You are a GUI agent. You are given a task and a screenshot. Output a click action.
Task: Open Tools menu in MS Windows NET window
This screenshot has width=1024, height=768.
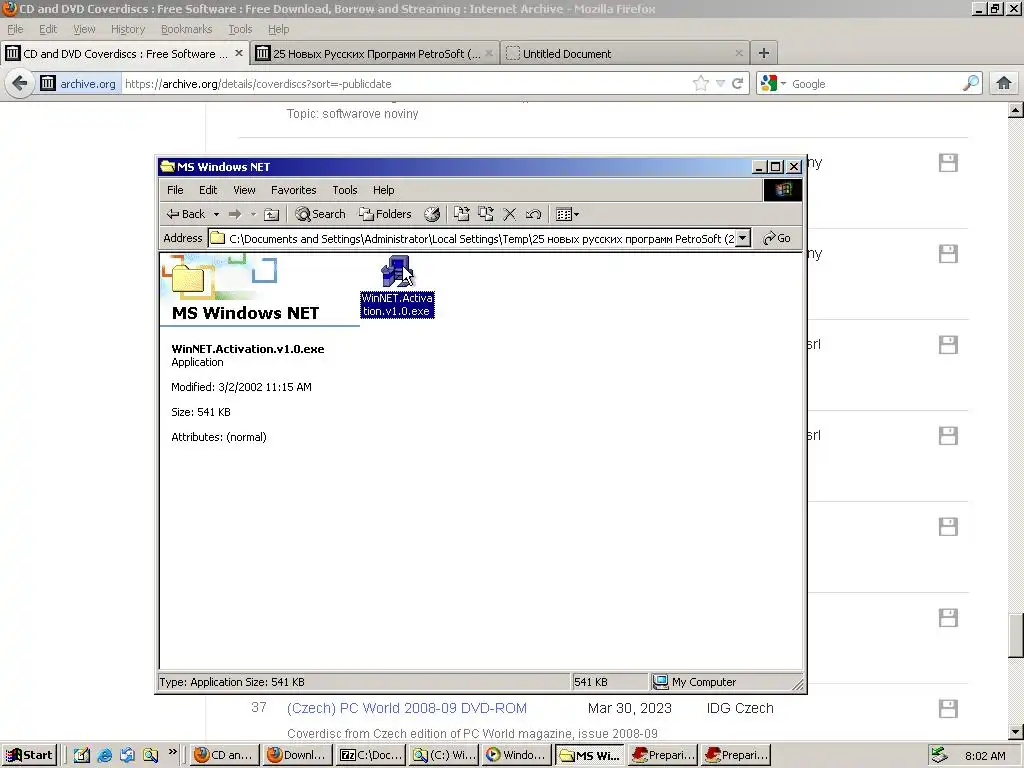click(x=344, y=190)
